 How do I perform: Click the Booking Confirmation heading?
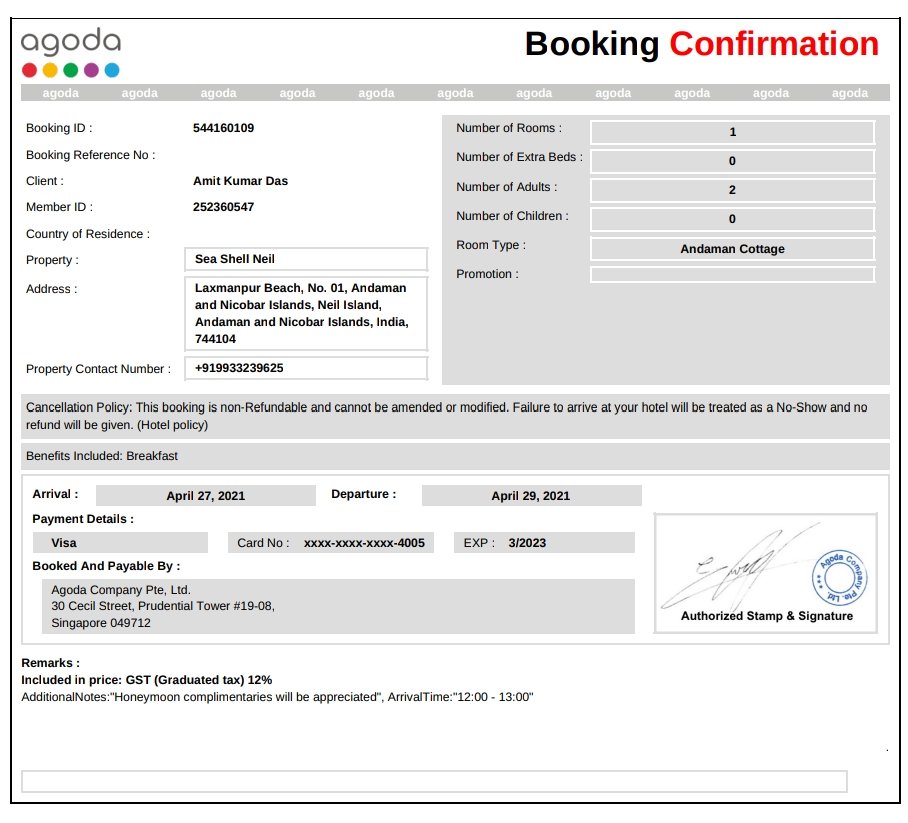[x=701, y=44]
